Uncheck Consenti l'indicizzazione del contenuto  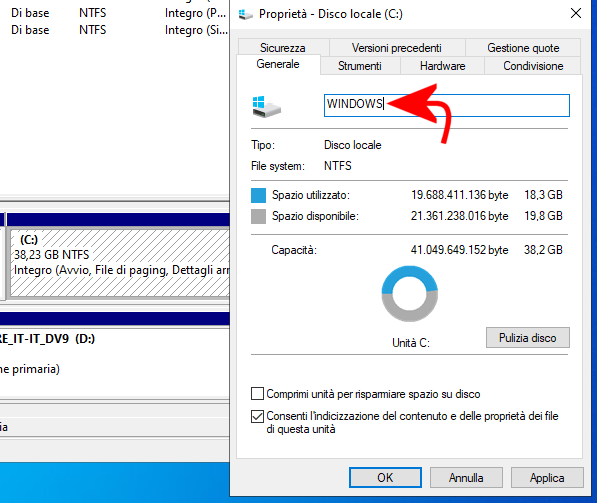pos(257,416)
